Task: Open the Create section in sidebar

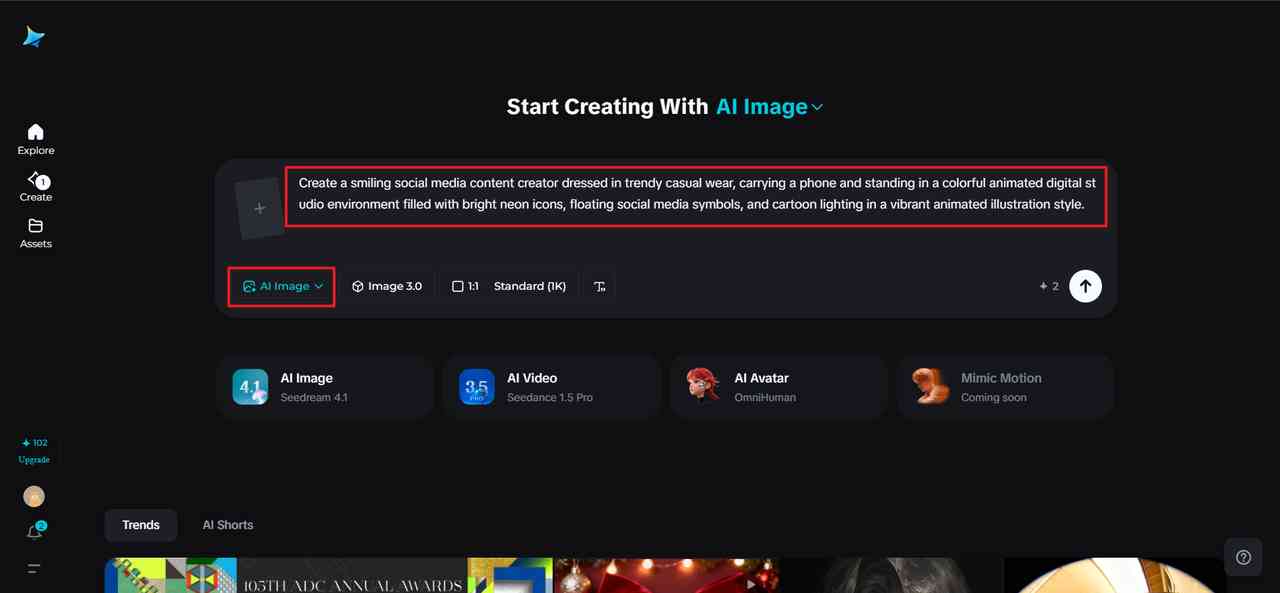Action: (x=35, y=186)
